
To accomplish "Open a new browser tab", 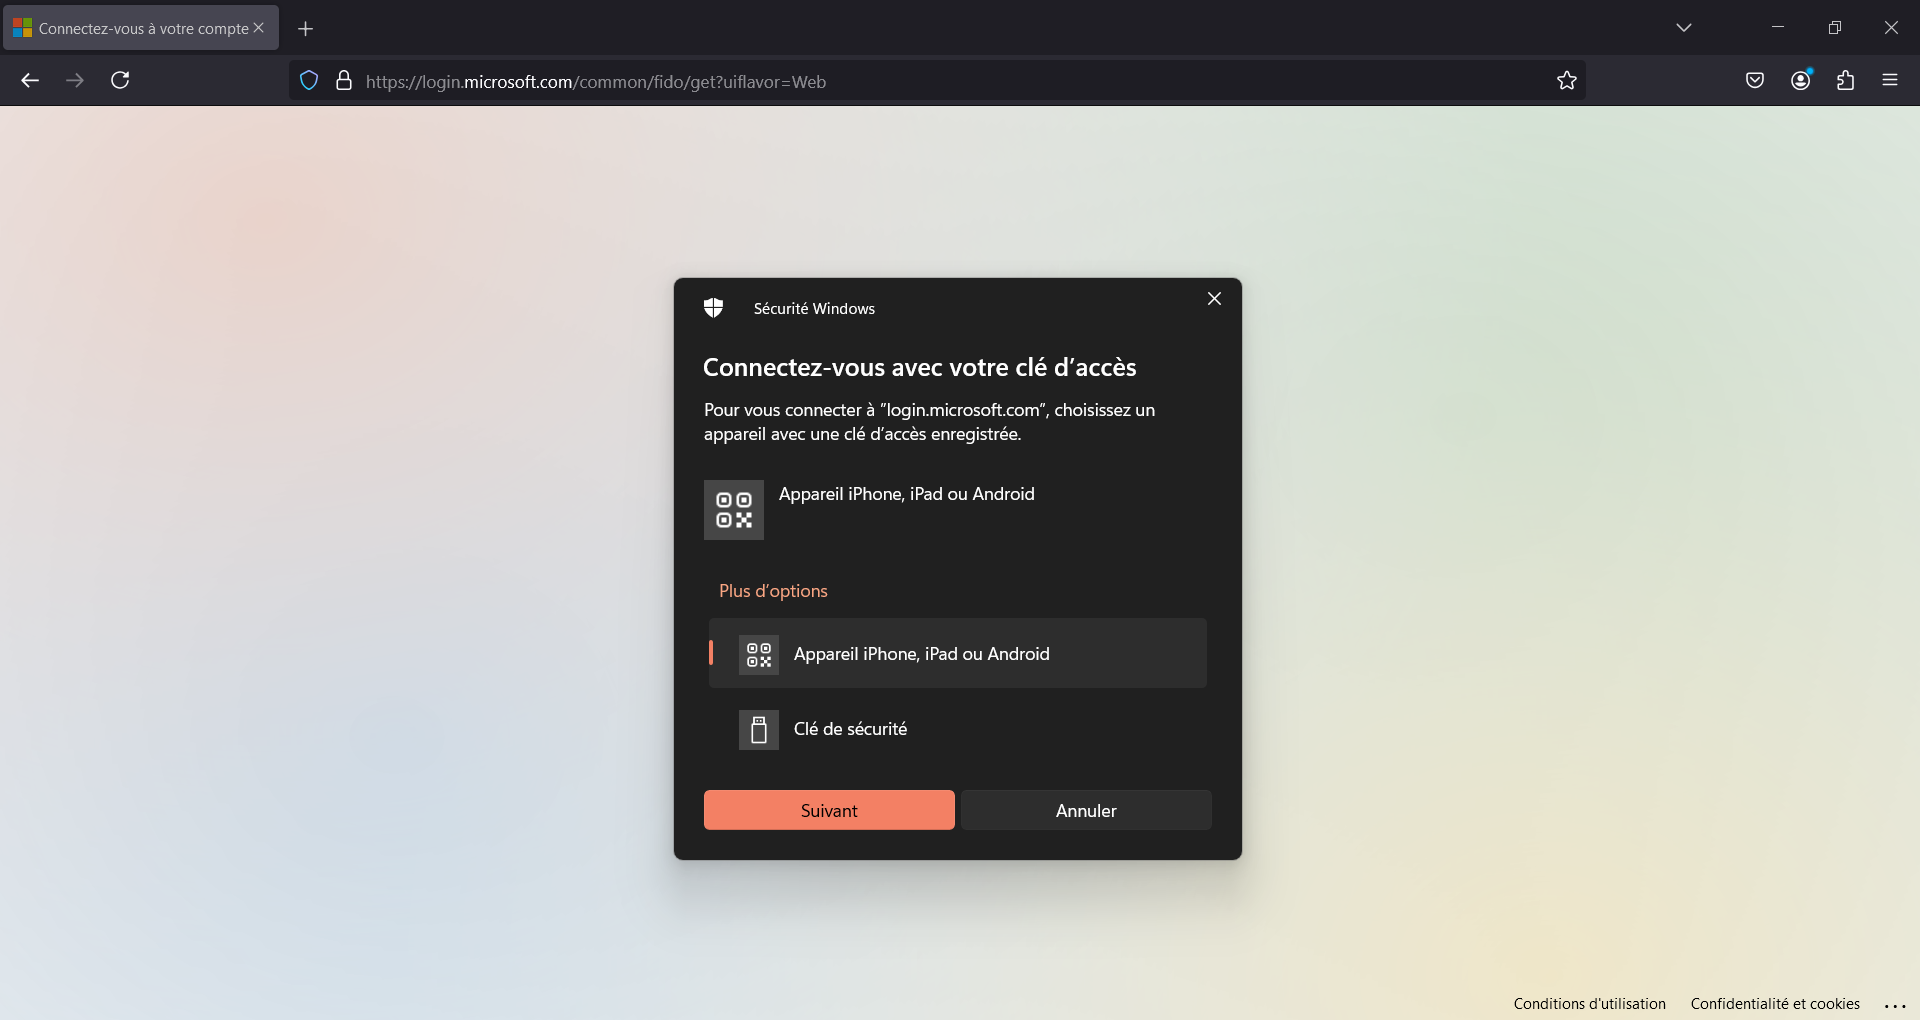I will point(306,29).
